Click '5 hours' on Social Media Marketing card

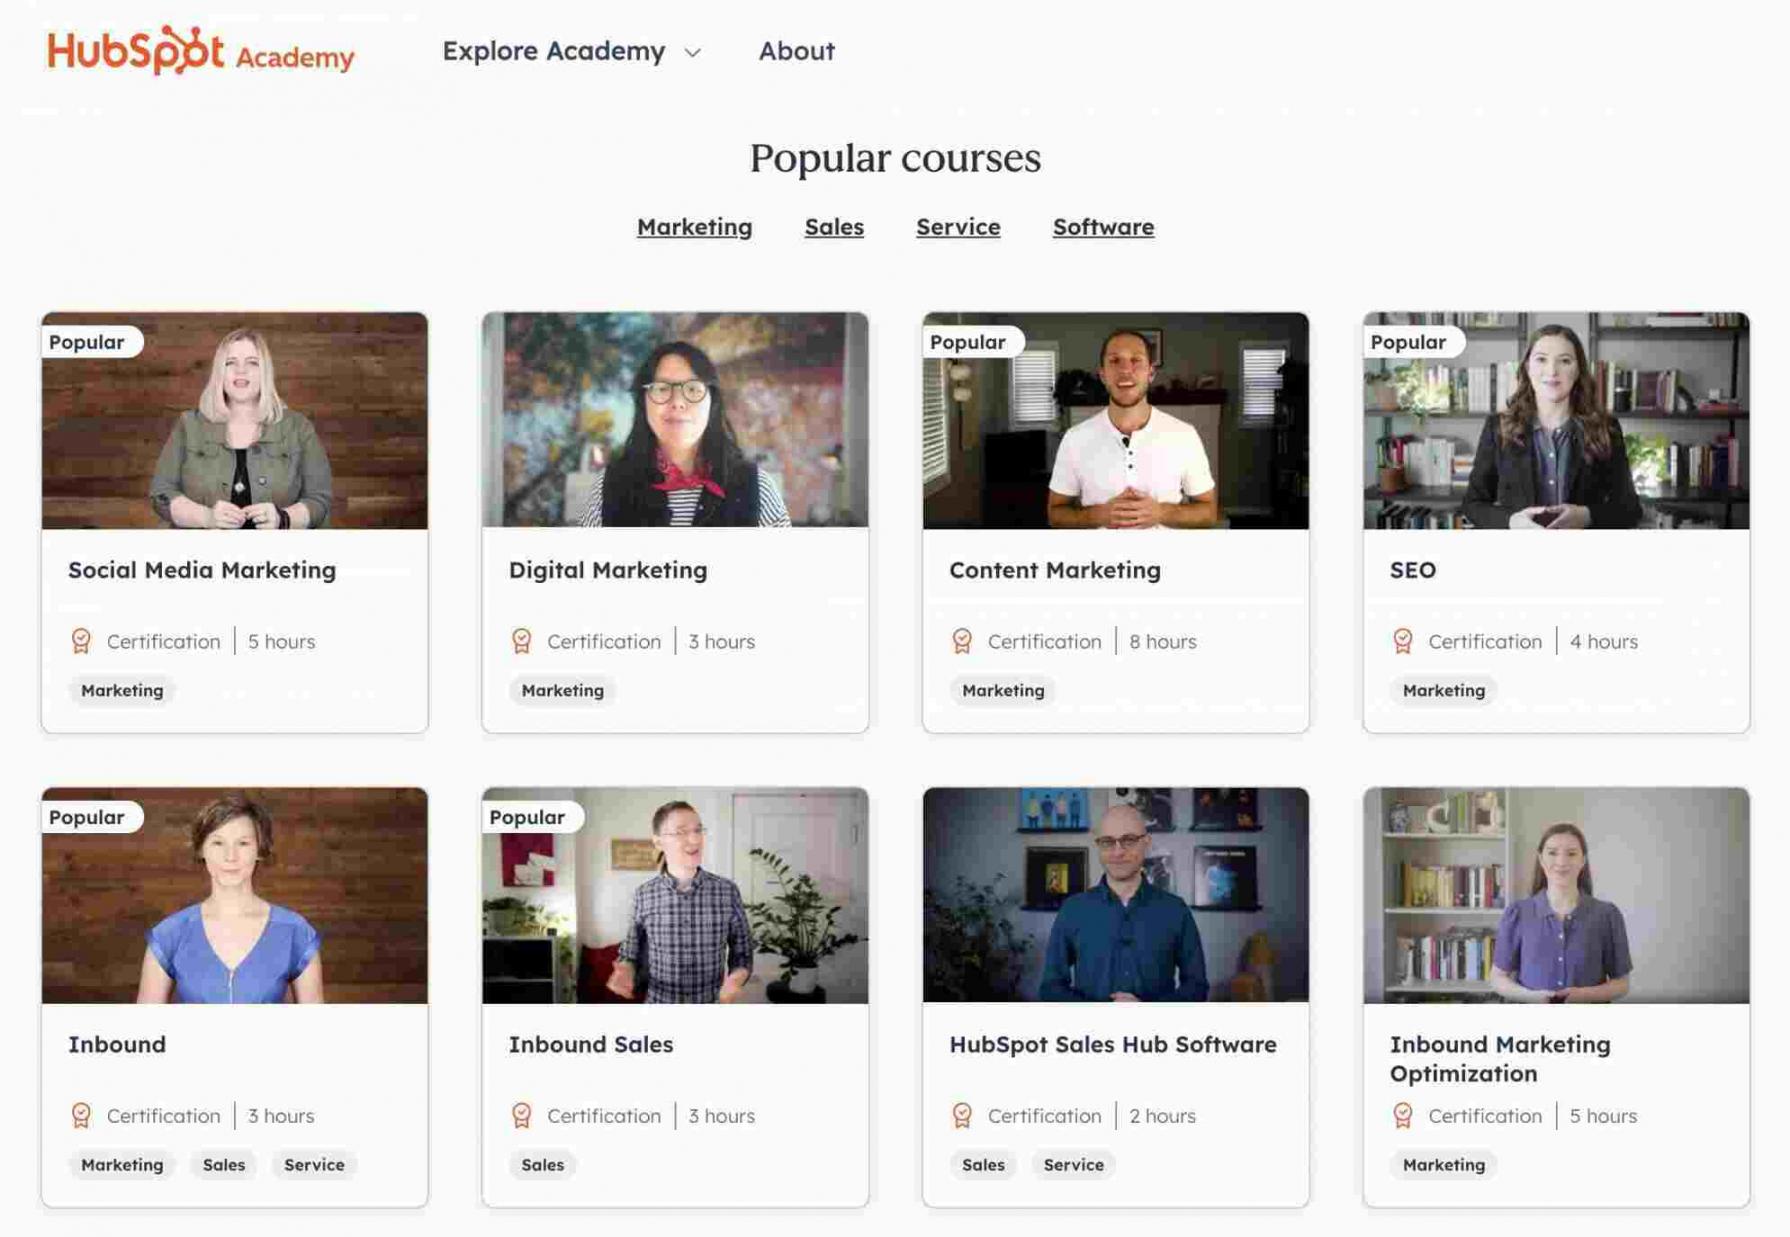click(x=282, y=641)
